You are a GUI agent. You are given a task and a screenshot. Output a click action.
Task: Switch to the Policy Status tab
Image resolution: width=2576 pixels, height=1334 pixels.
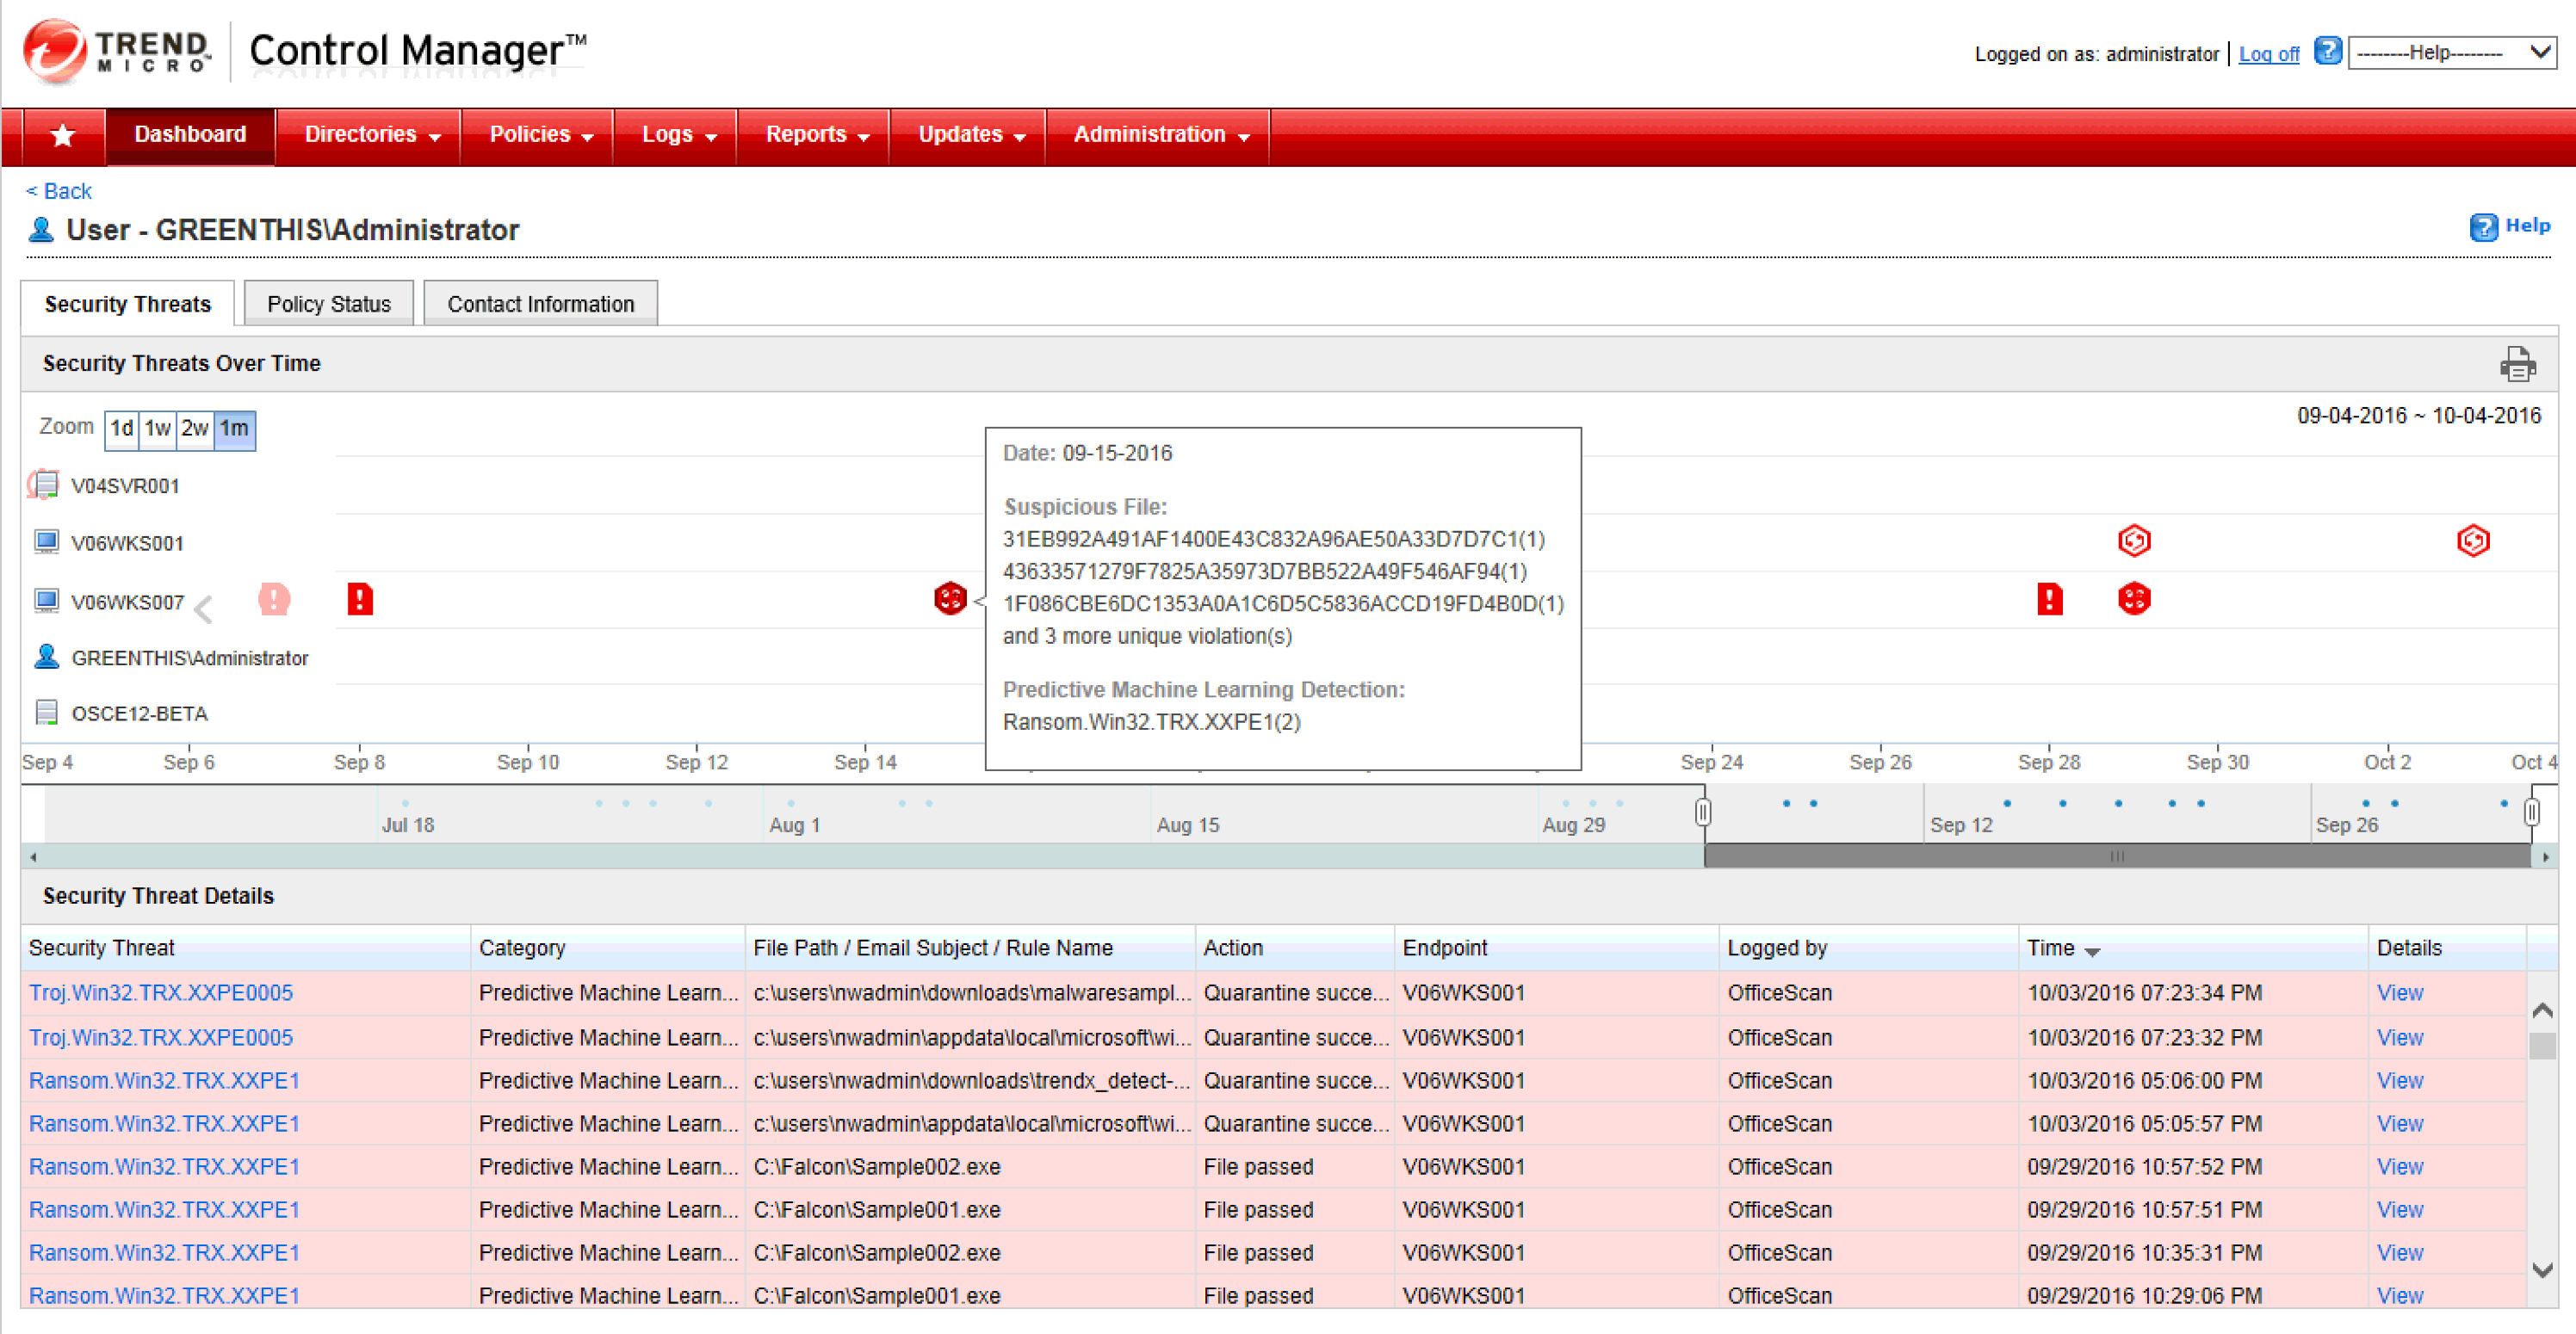(328, 303)
